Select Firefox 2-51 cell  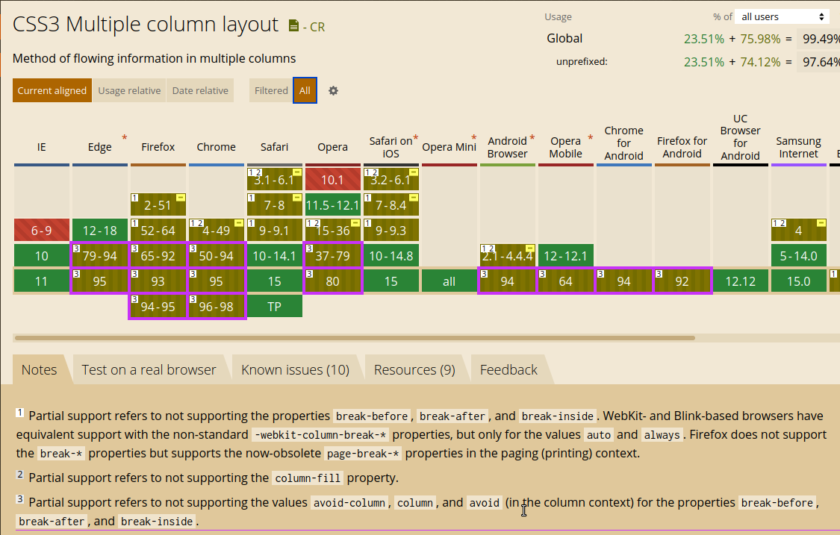tap(158, 205)
